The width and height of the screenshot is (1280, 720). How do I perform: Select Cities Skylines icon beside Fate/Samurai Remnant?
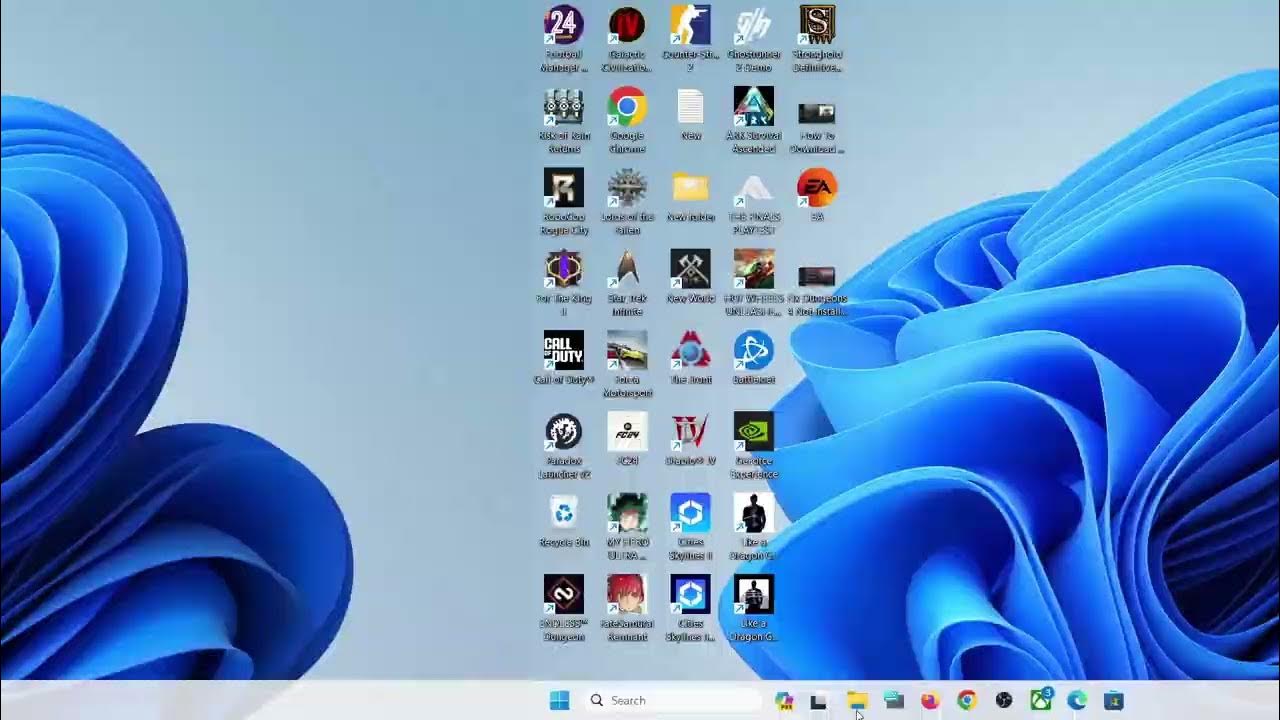pyautogui.click(x=690, y=608)
